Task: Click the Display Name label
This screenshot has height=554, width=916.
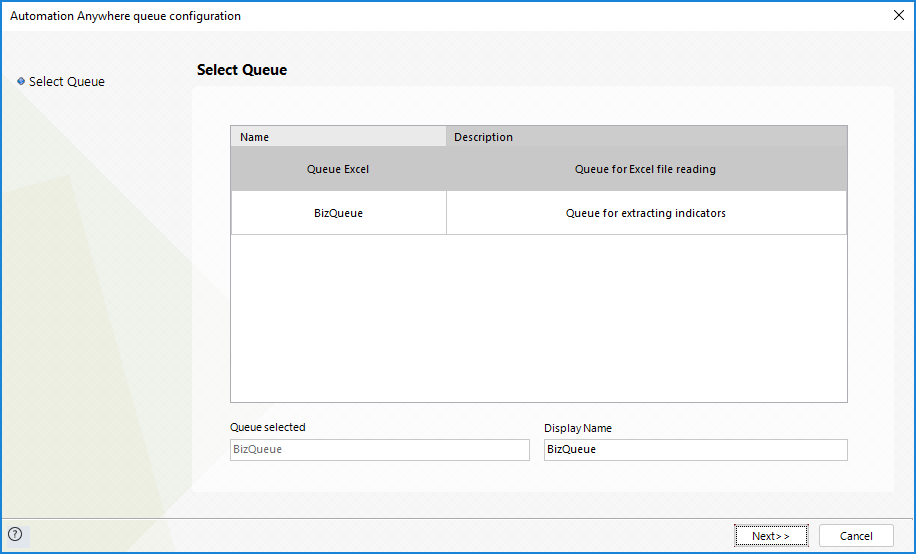Action: pos(578,428)
